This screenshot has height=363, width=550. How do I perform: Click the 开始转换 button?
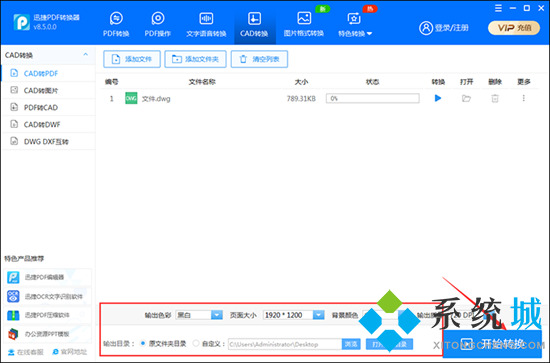pyautogui.click(x=492, y=344)
